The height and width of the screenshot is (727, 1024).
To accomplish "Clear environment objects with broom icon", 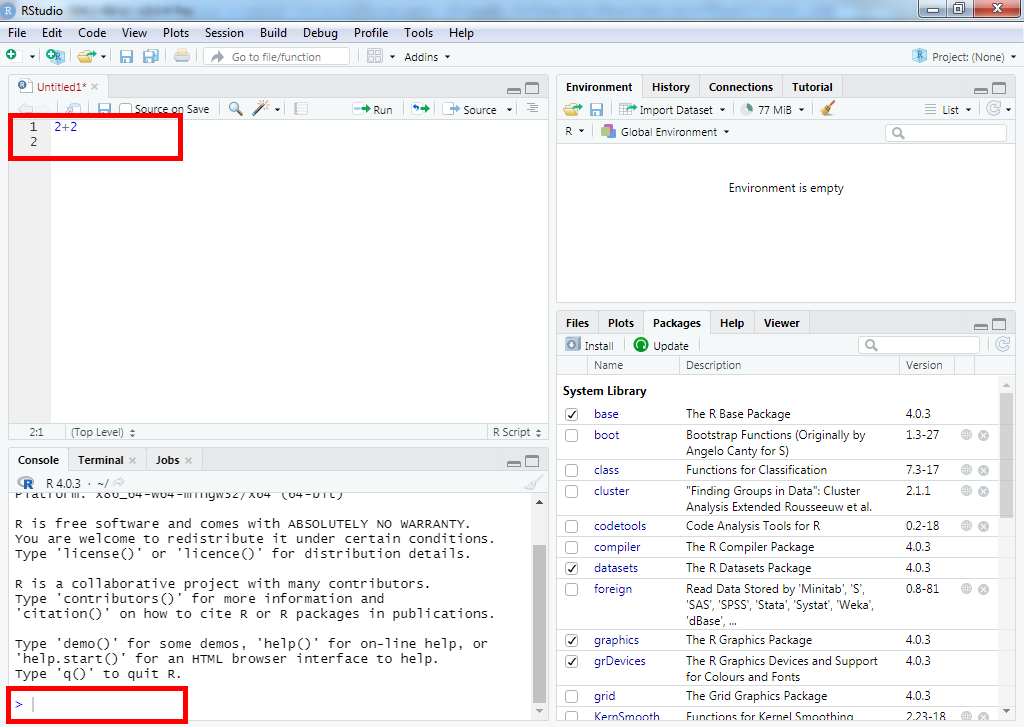I will point(827,109).
